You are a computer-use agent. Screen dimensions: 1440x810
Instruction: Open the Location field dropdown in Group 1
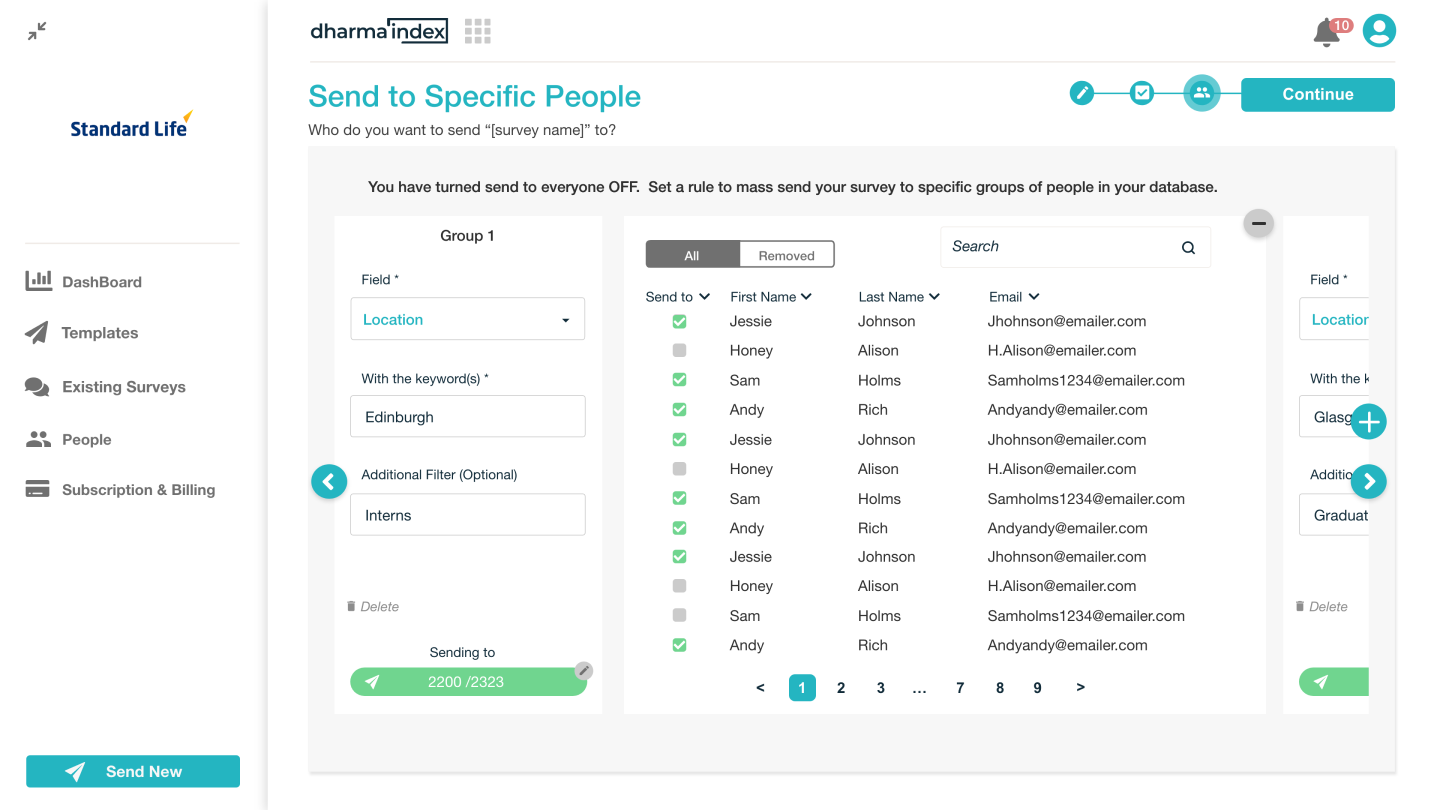(x=467, y=320)
